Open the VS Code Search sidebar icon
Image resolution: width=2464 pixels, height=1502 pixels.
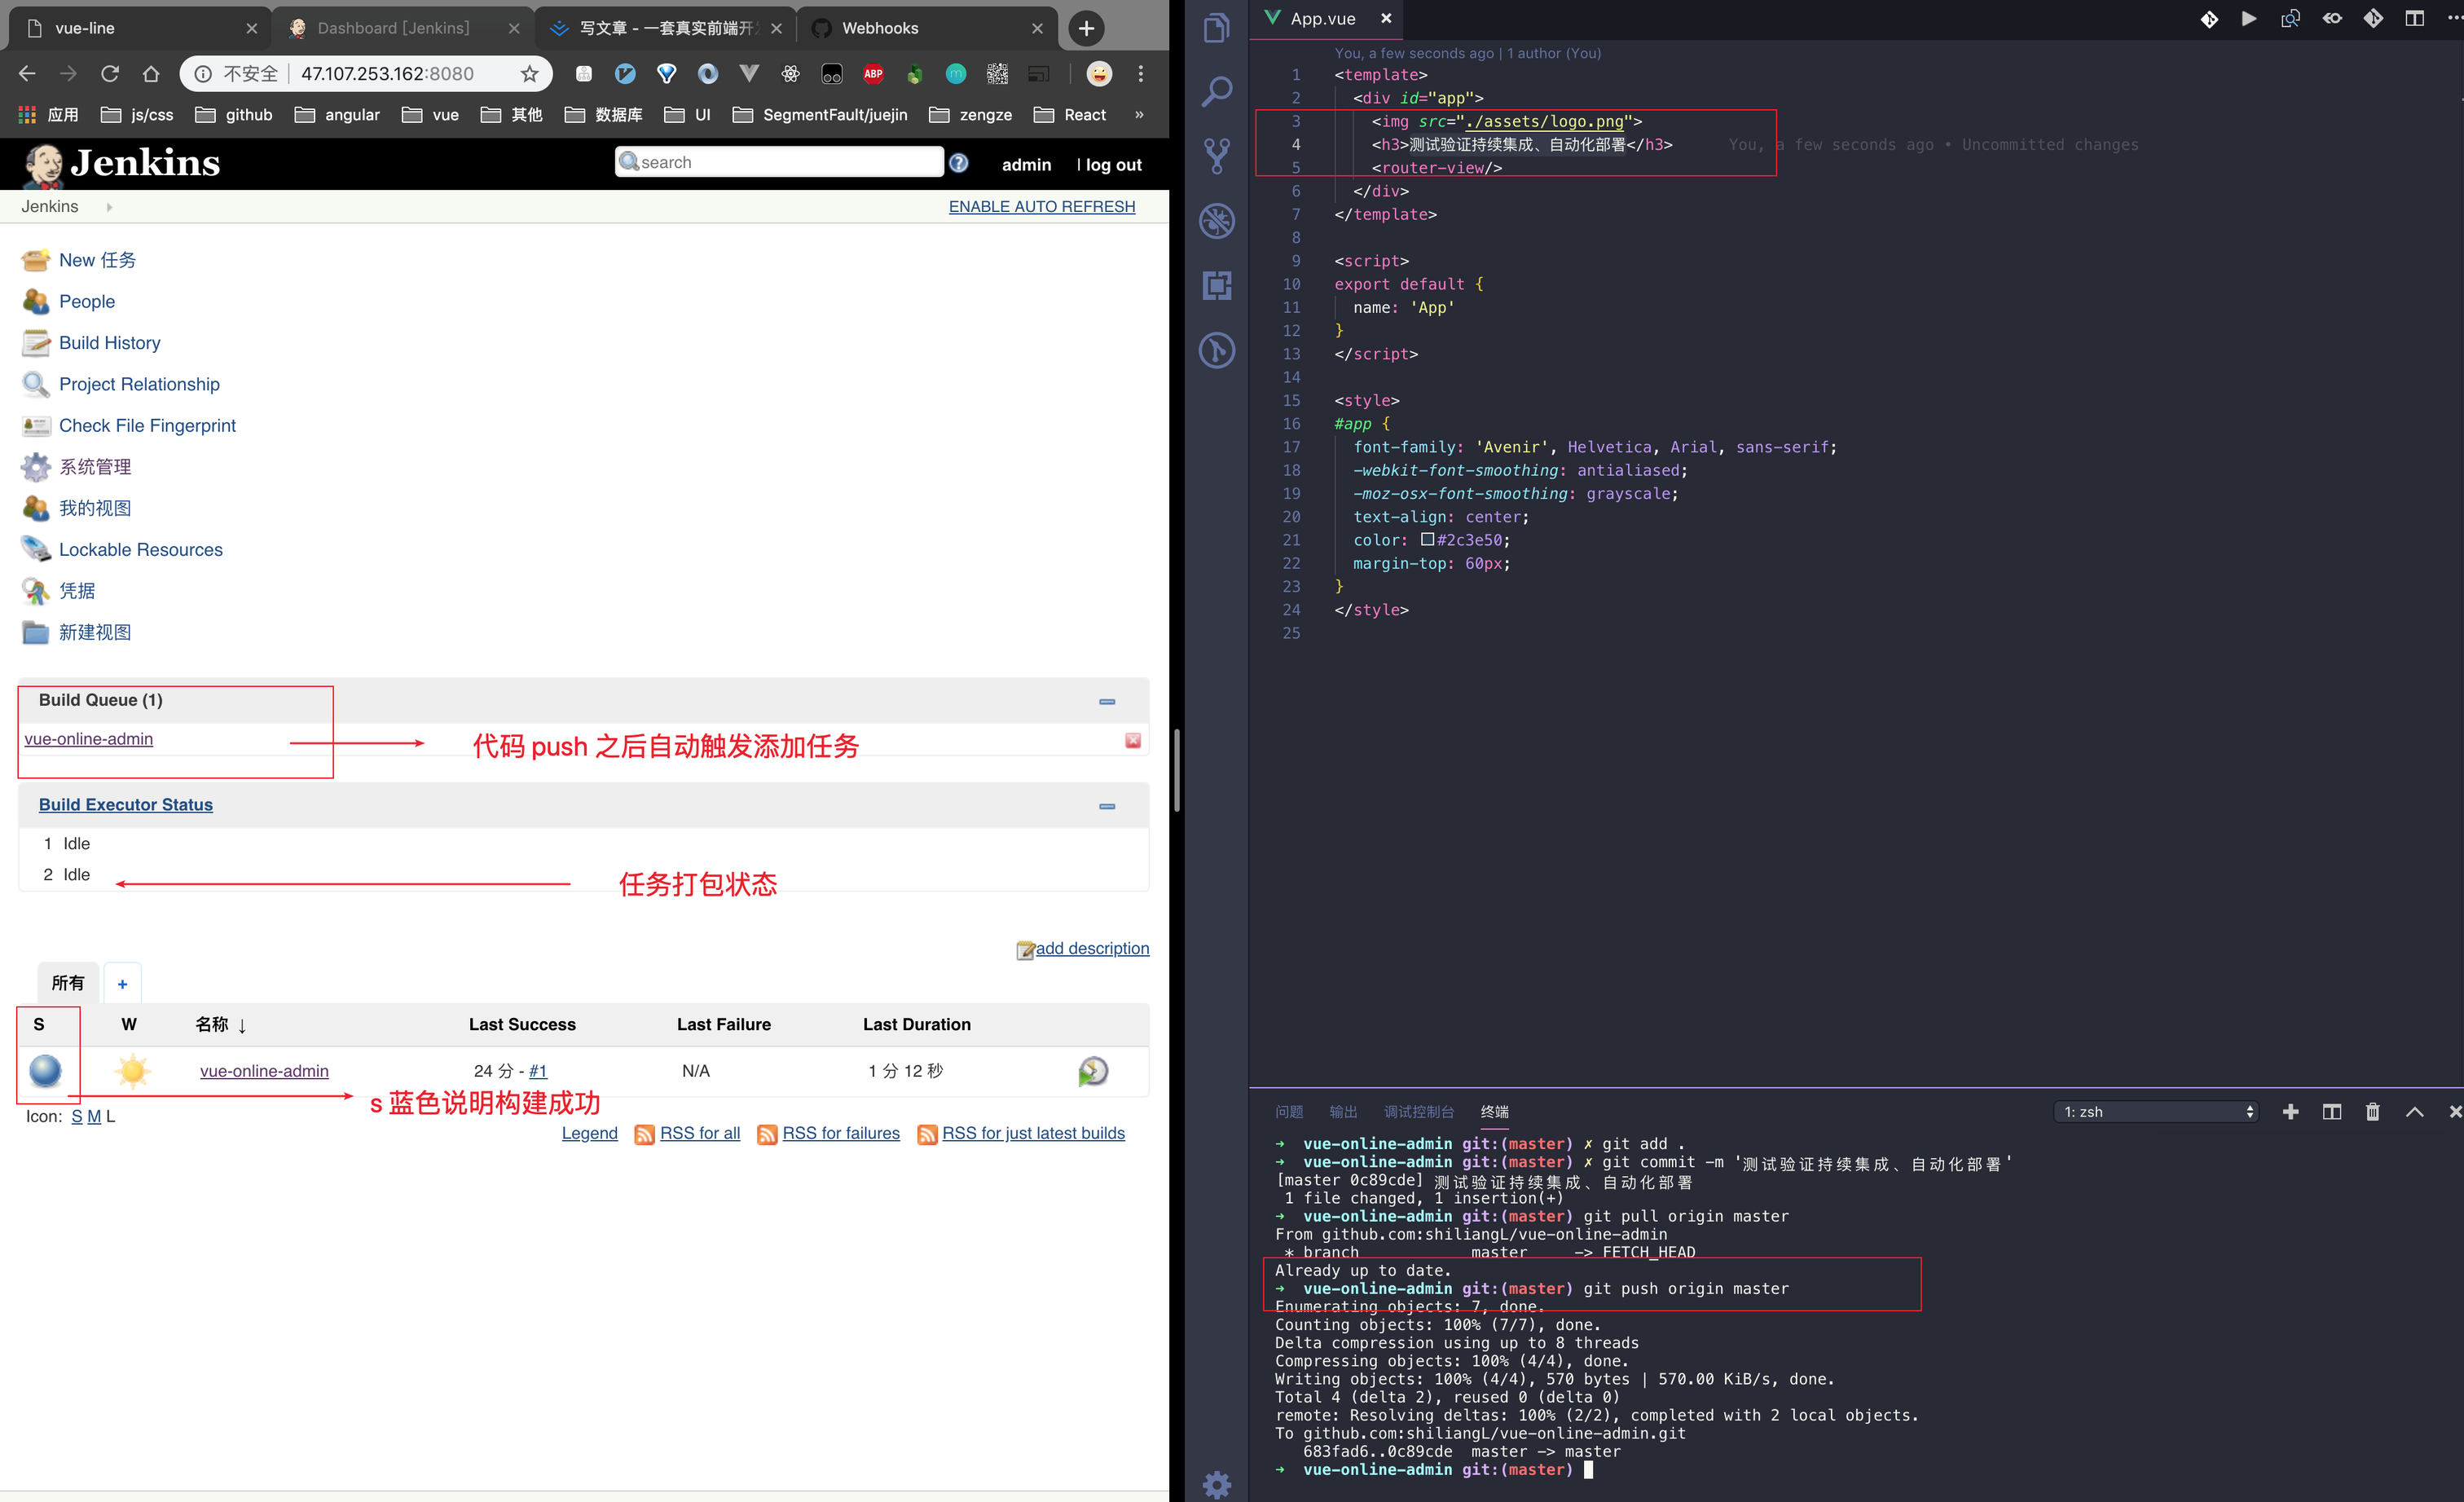(1216, 91)
